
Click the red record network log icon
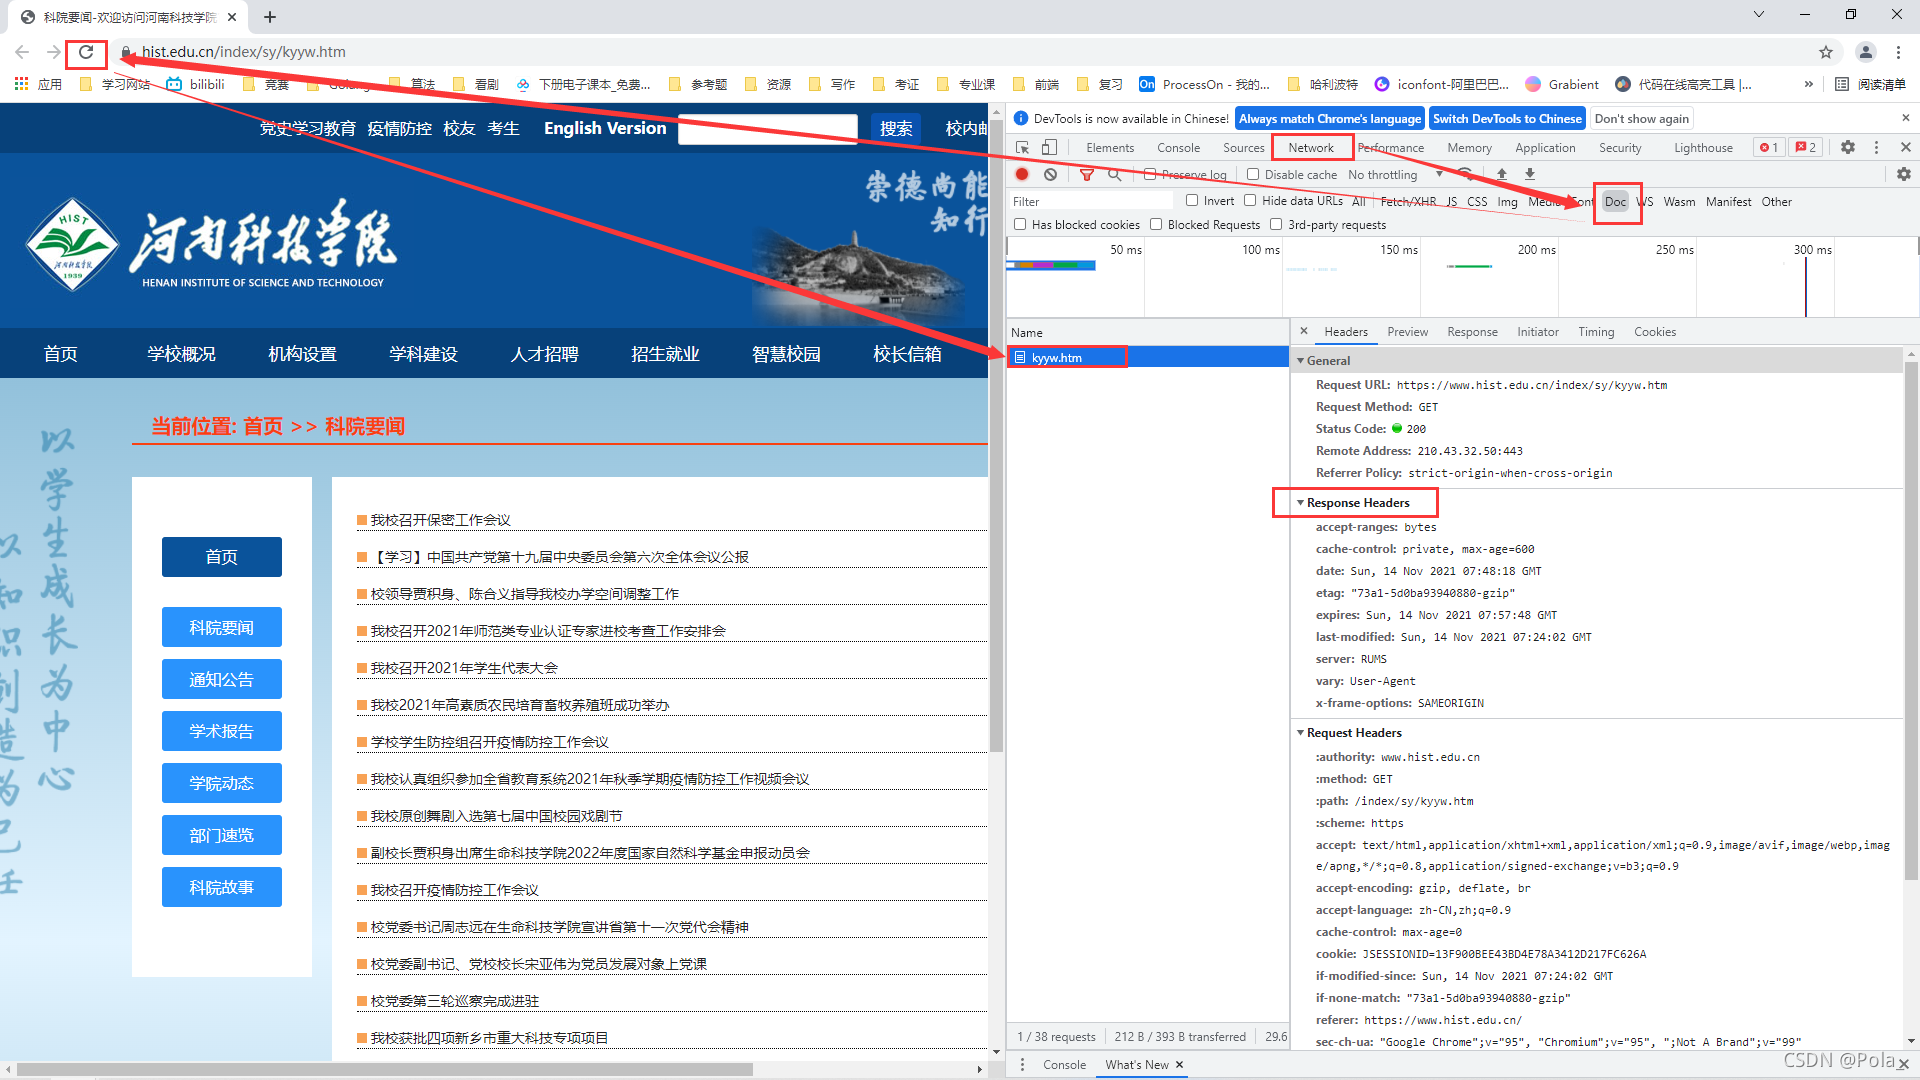[x=1022, y=174]
